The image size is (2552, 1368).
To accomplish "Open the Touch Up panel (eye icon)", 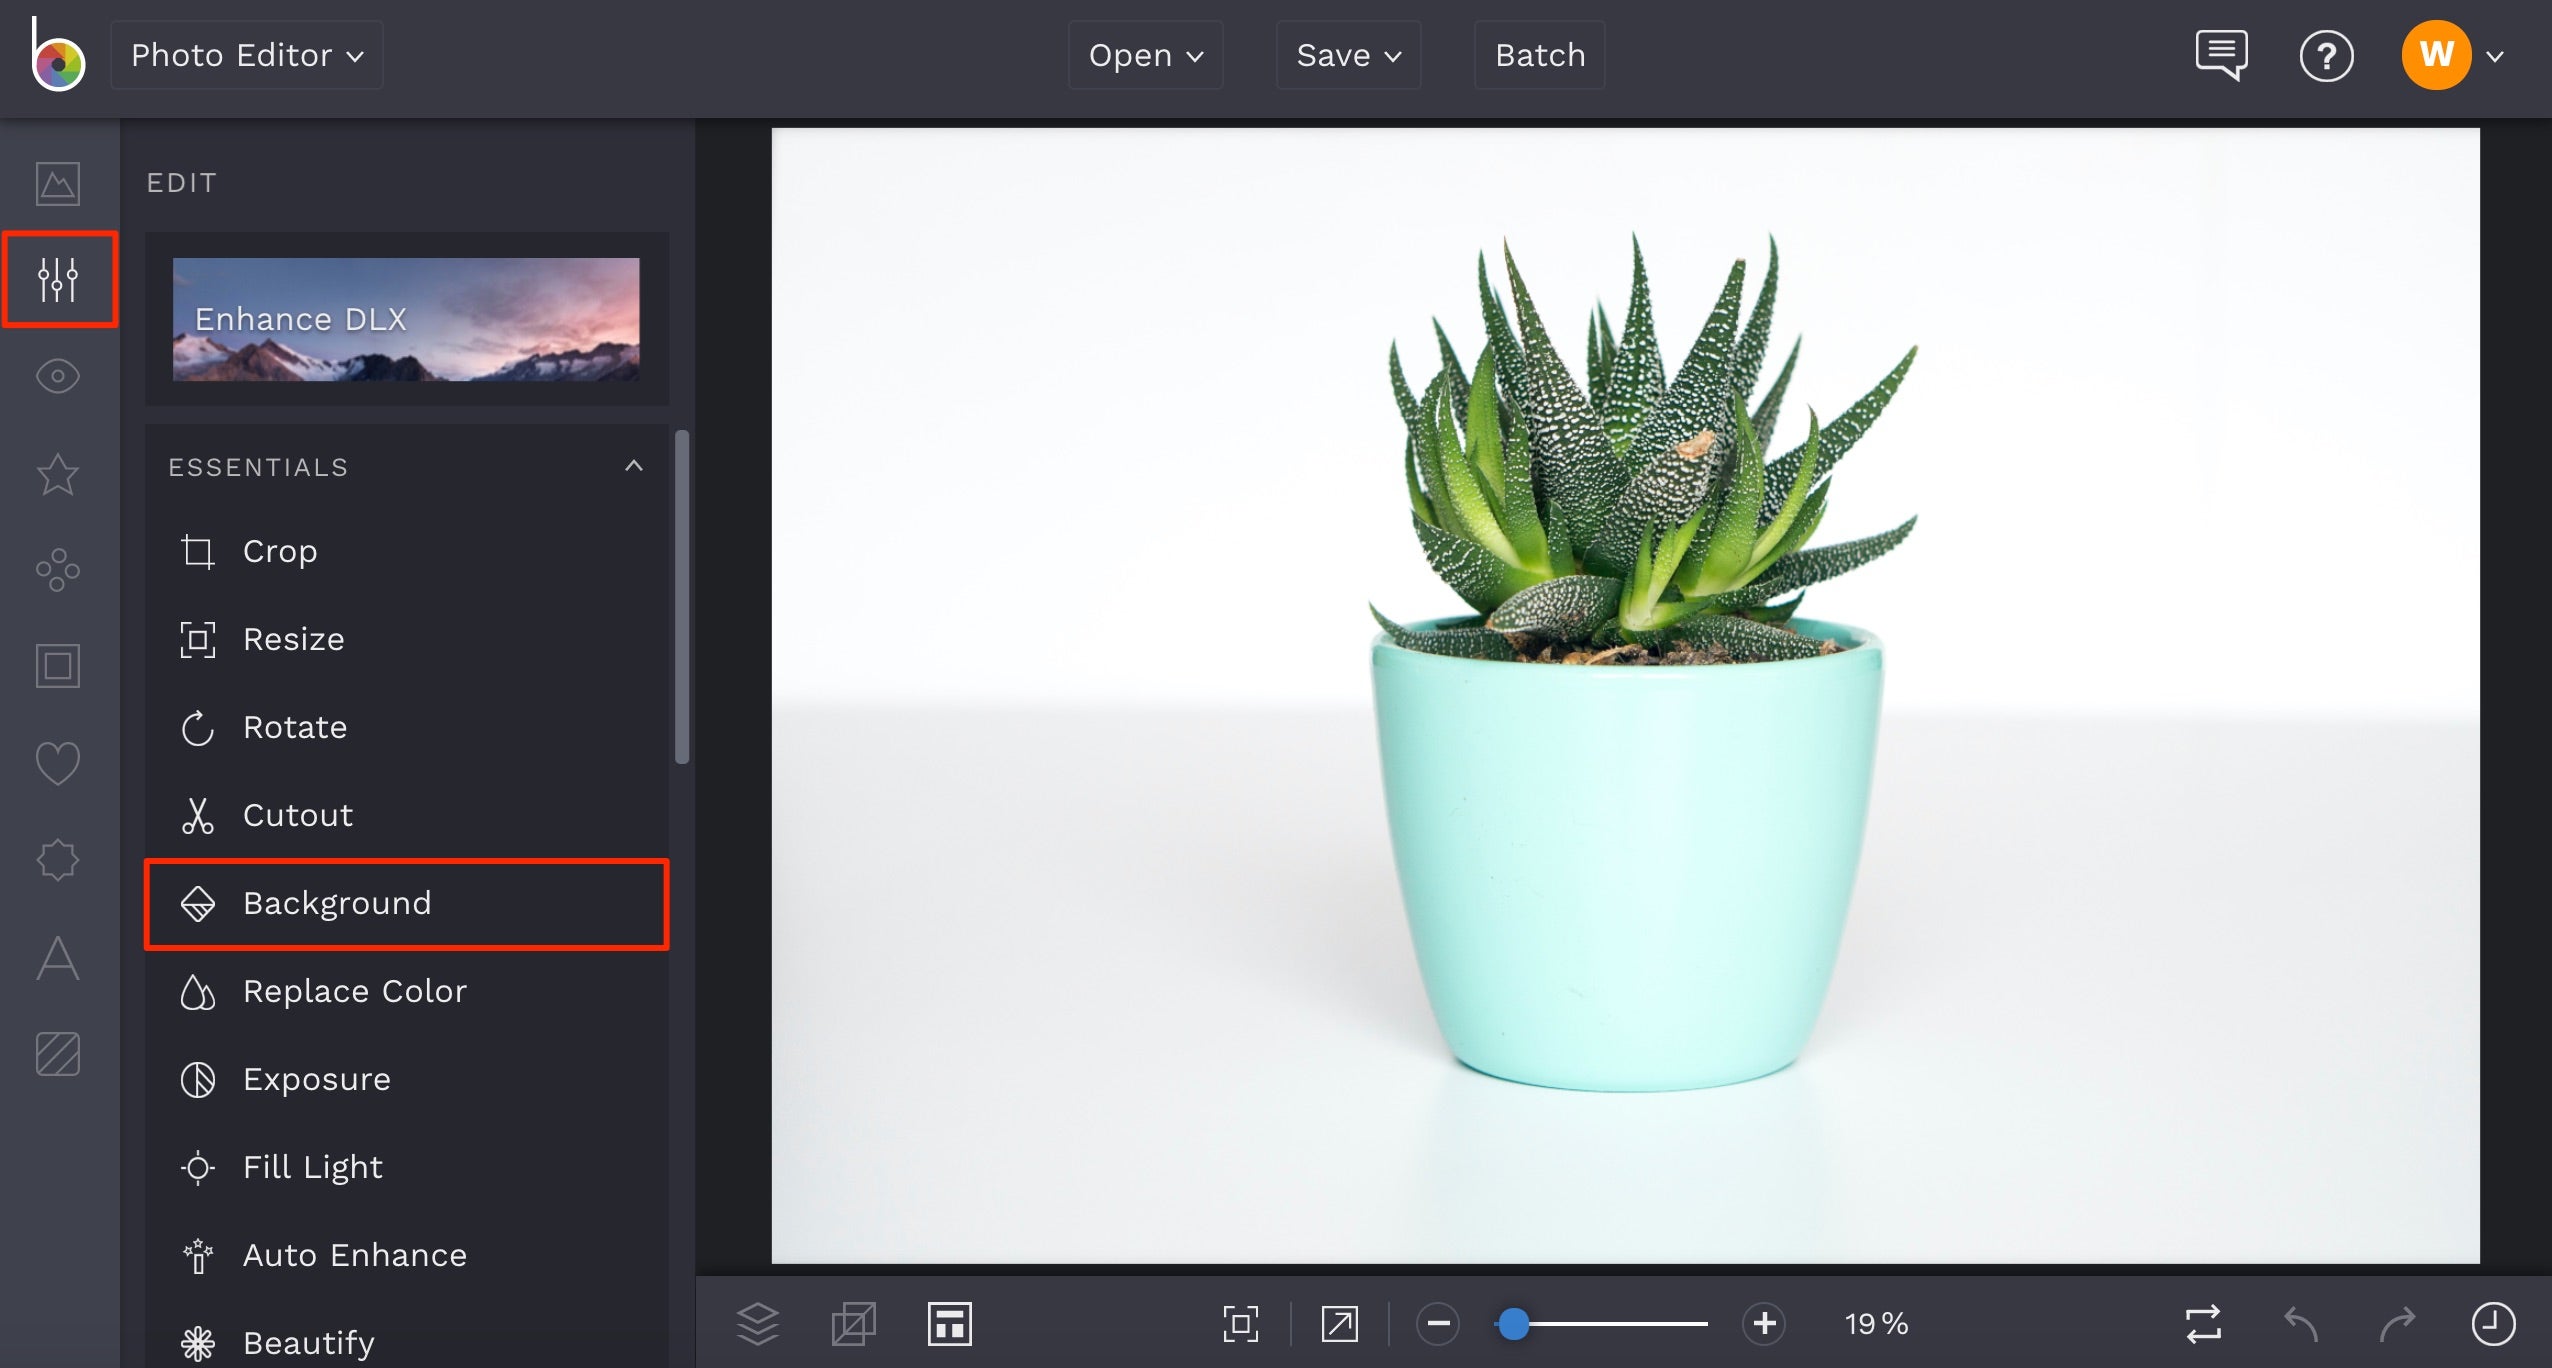I will [57, 377].
